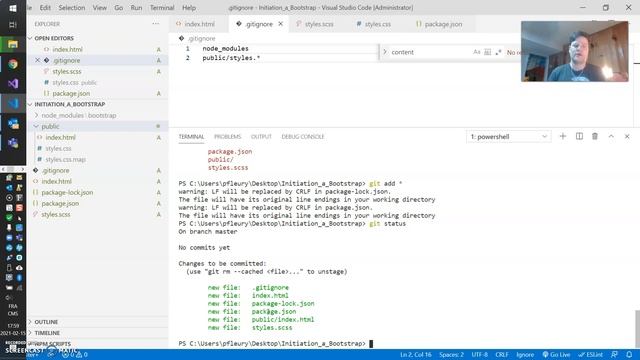Maximize the terminal panel with up chevron
This screenshot has height=360, width=640.
(x=611, y=136)
